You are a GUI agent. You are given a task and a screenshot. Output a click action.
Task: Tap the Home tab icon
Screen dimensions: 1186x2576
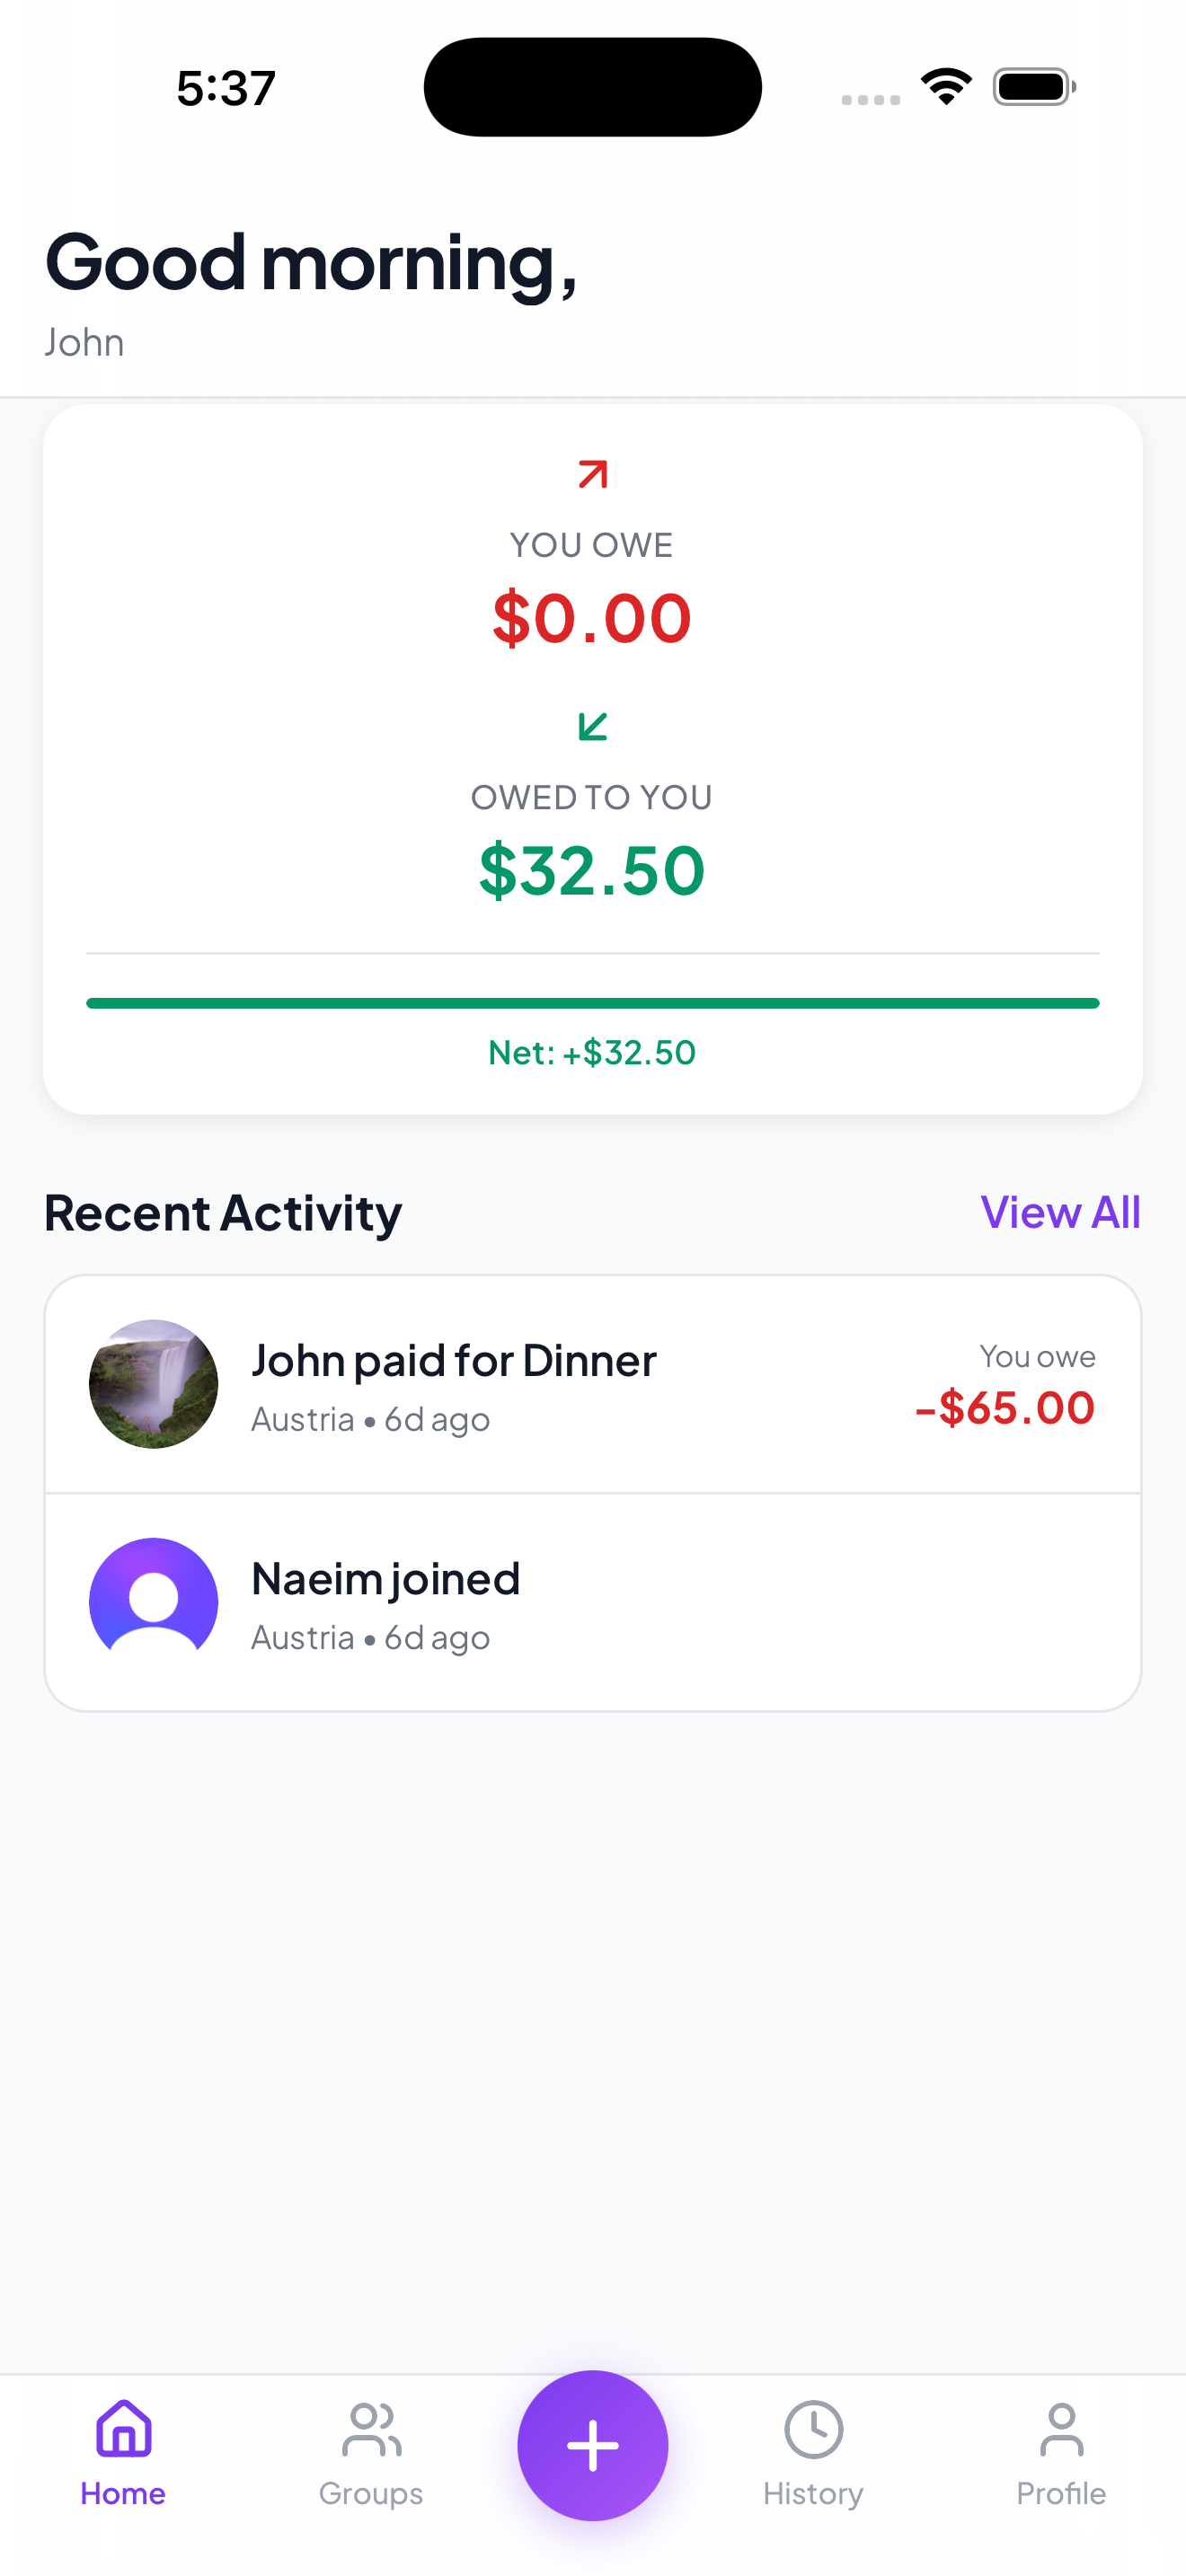(x=123, y=2430)
